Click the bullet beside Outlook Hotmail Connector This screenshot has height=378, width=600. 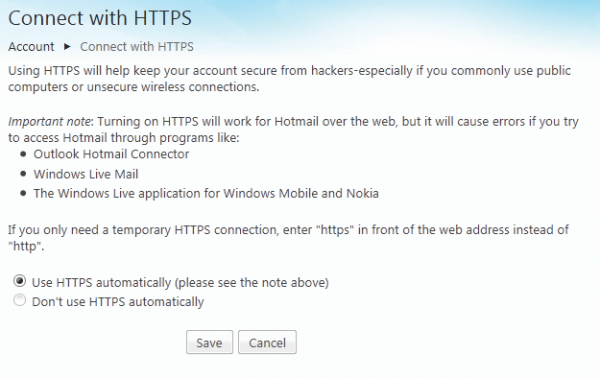coord(23,154)
